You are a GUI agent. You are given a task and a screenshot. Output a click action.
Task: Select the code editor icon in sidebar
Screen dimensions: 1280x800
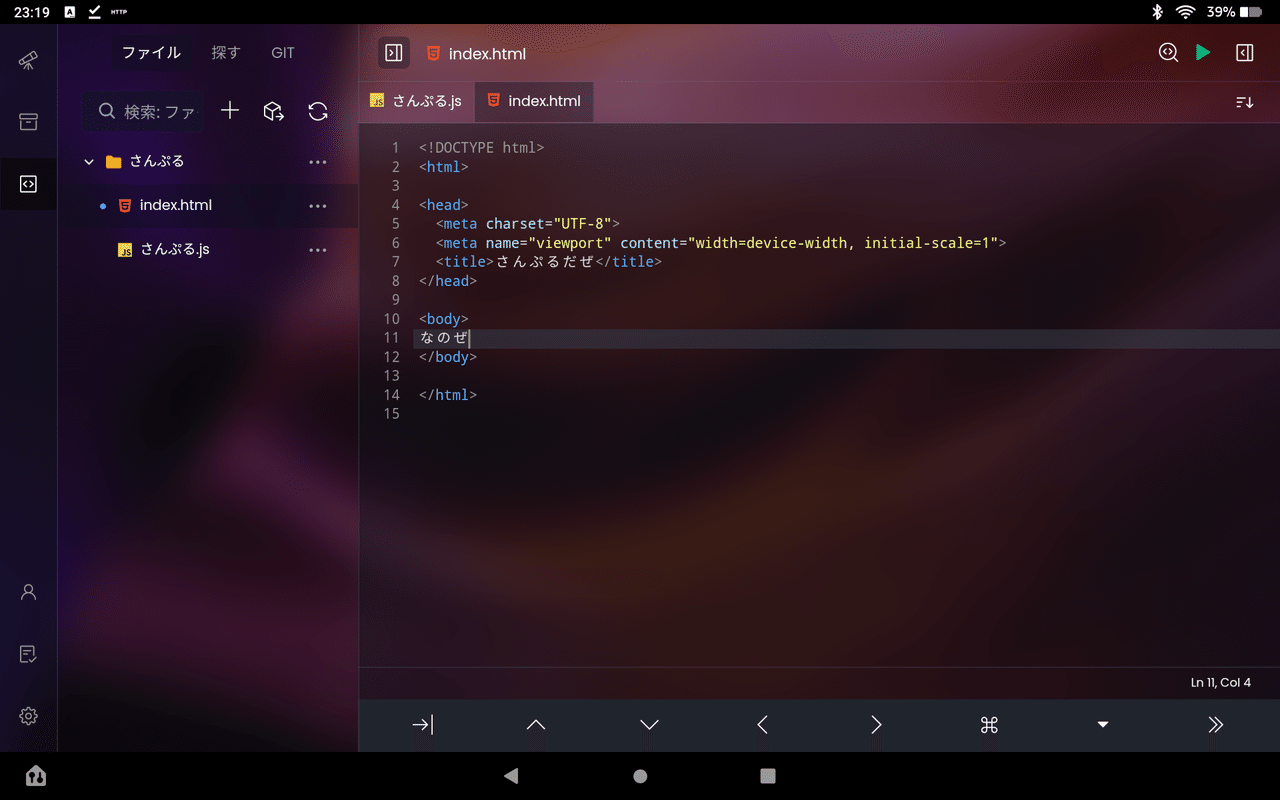[28, 184]
